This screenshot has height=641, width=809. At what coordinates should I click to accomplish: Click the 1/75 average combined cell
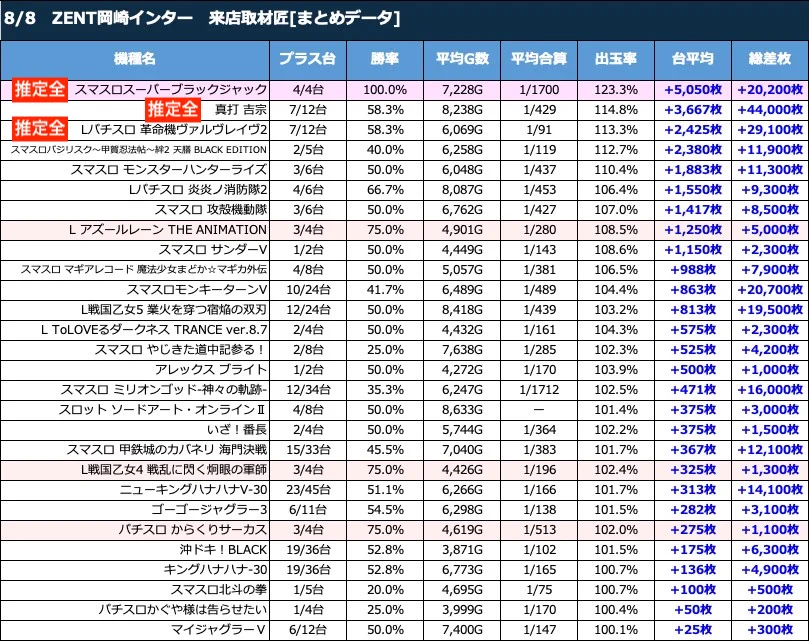[539, 590]
